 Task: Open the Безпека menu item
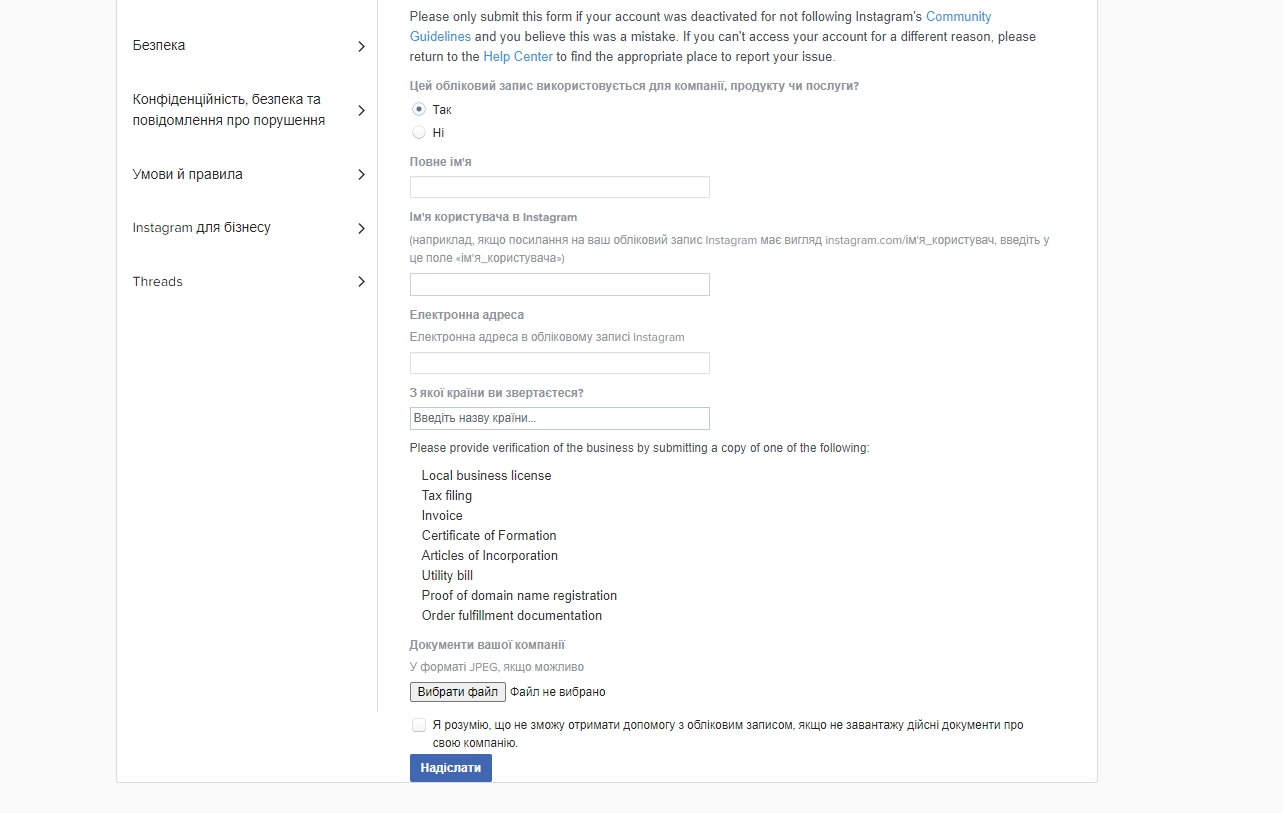(159, 46)
